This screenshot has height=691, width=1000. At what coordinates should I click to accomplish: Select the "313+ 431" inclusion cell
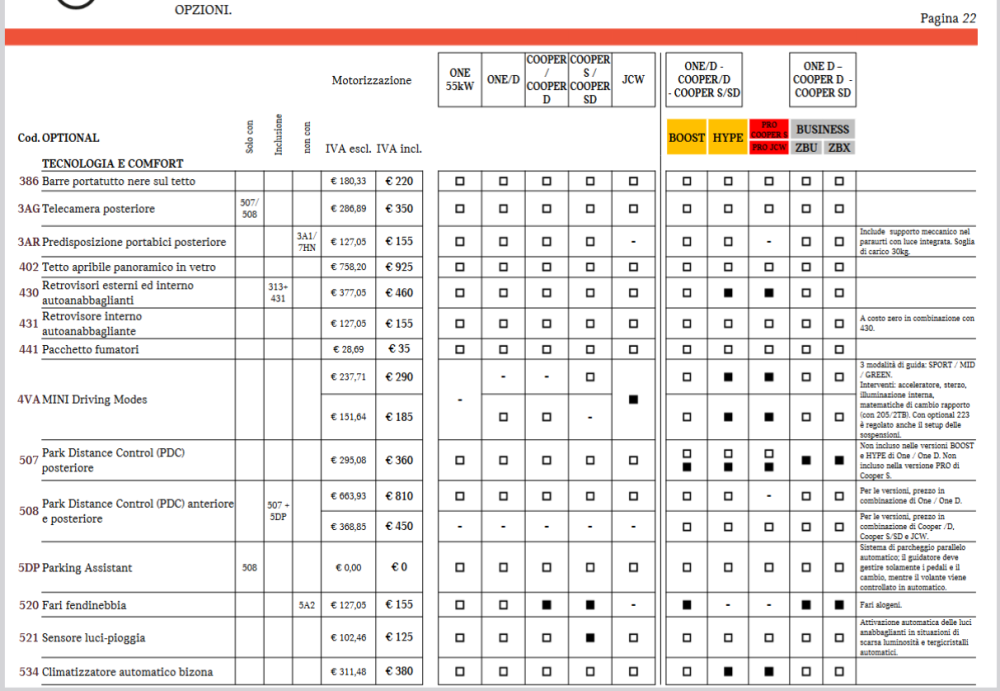tap(278, 293)
